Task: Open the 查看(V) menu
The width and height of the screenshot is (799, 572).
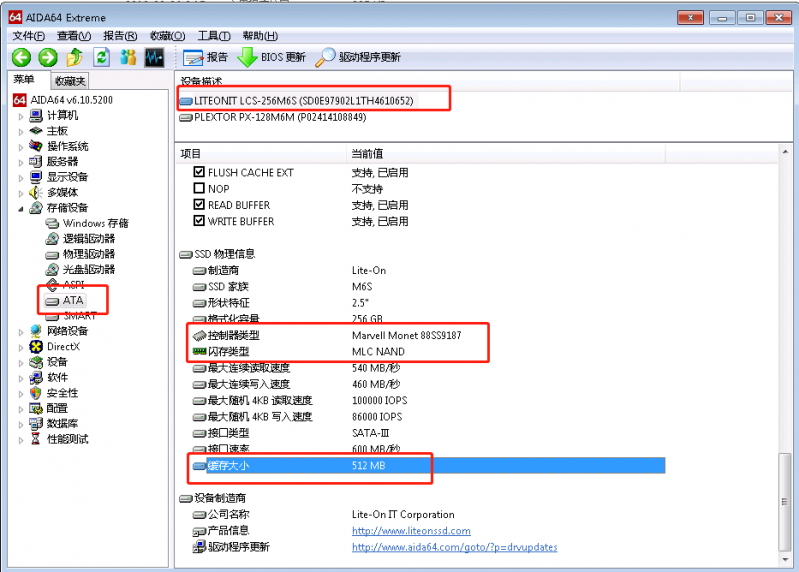Action: tap(74, 36)
